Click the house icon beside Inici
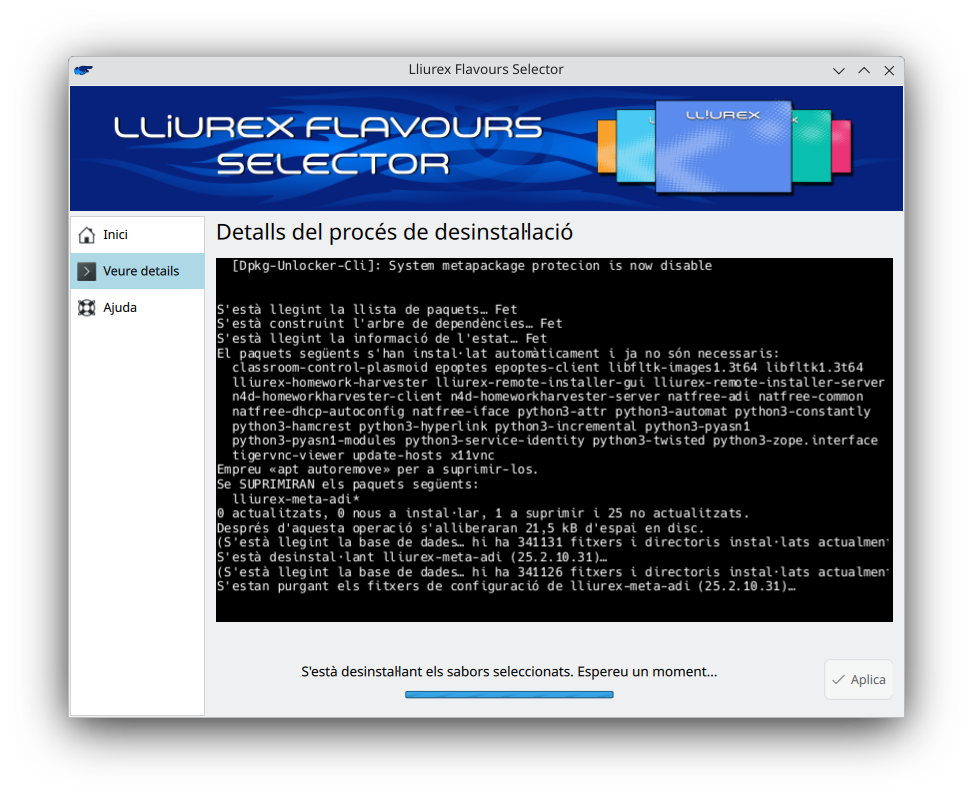 point(87,235)
